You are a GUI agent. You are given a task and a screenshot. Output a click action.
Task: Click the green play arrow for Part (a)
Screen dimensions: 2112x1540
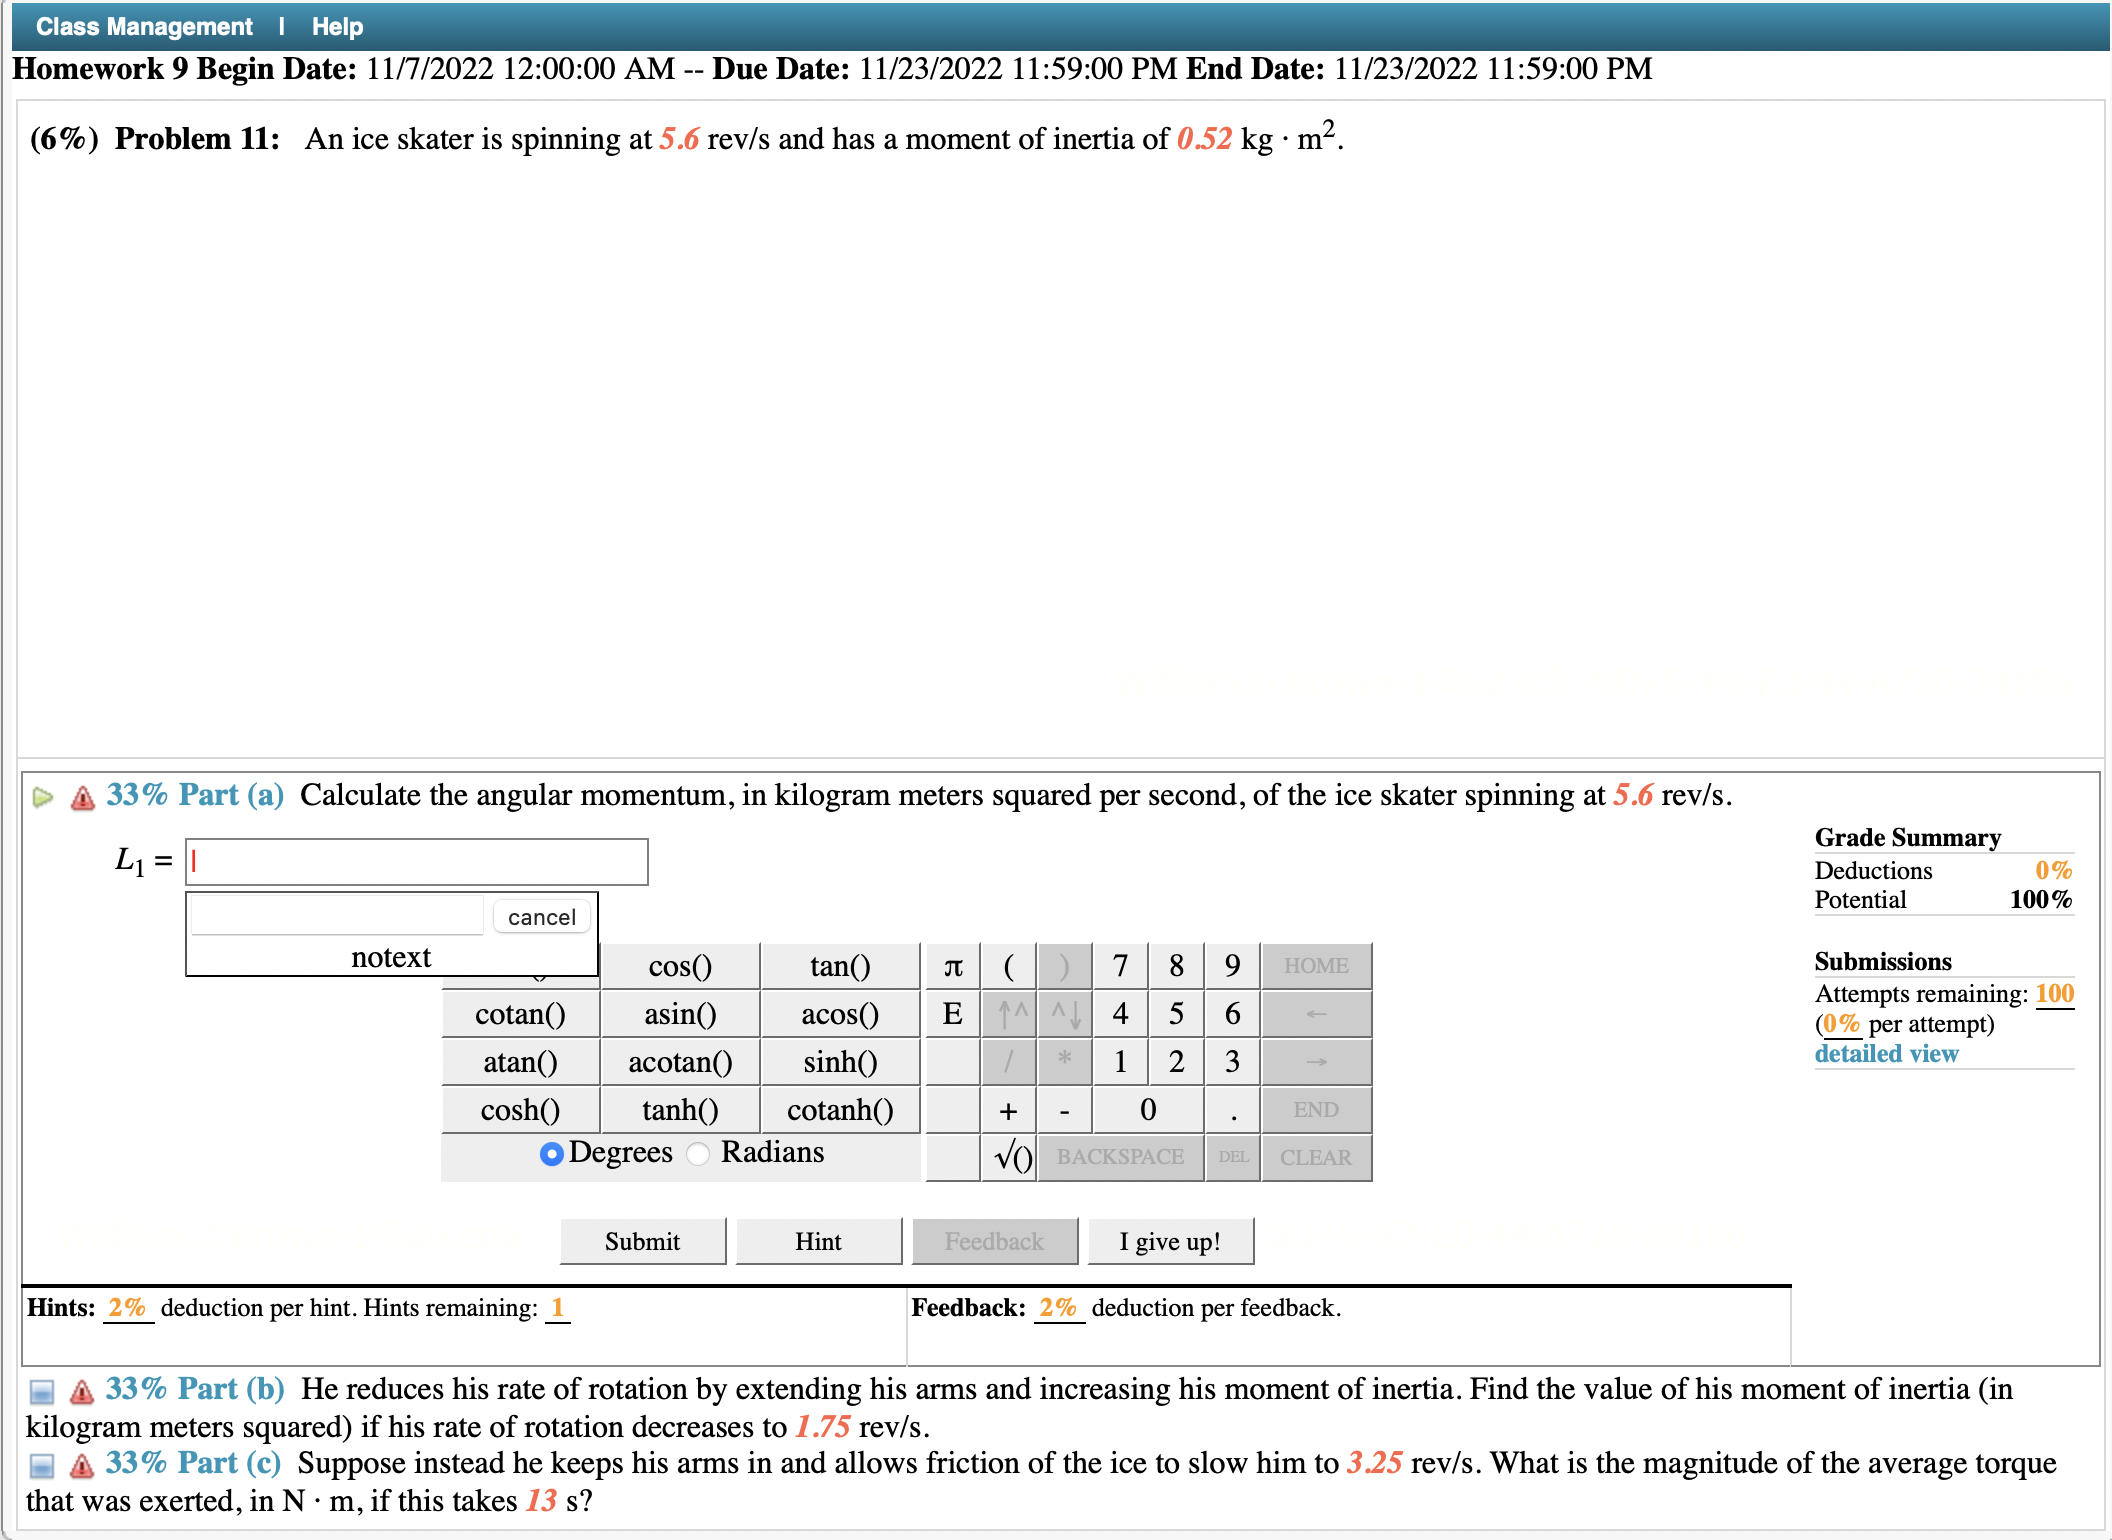42,795
